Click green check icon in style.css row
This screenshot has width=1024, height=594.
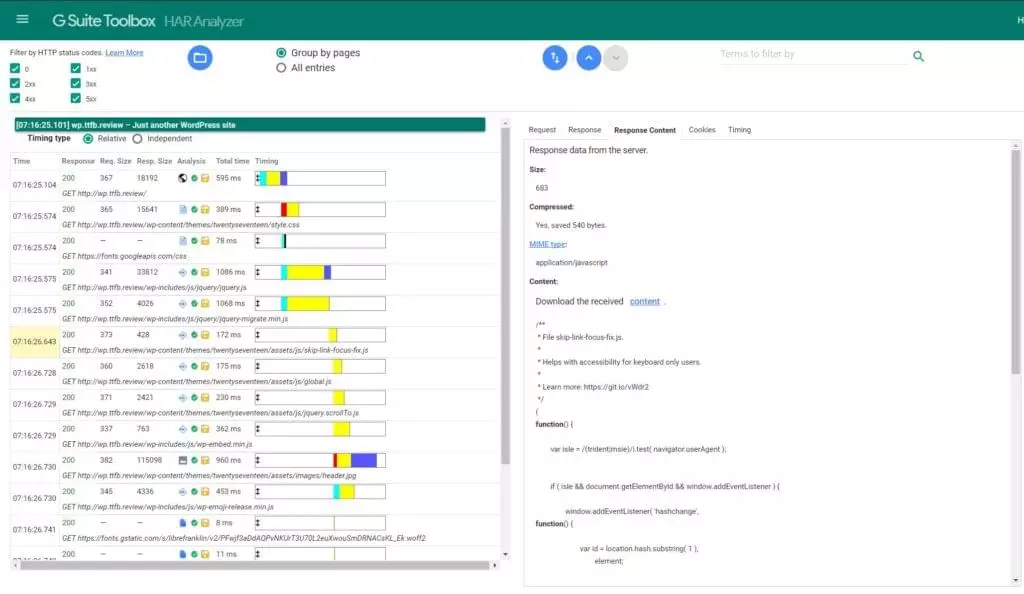[194, 210]
